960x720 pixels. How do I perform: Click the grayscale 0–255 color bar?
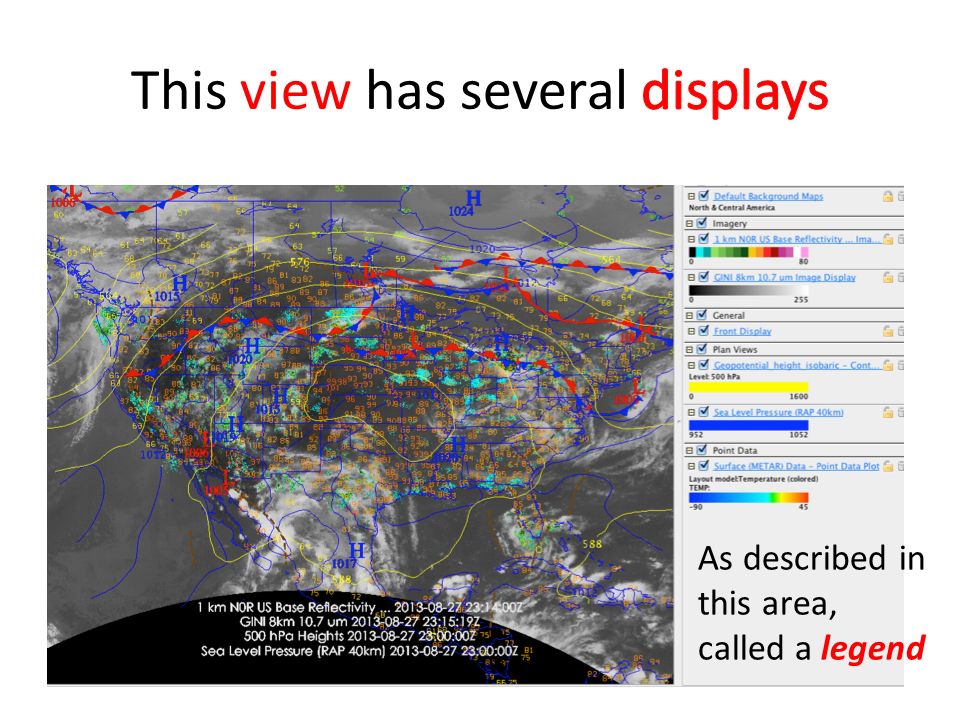(748, 291)
